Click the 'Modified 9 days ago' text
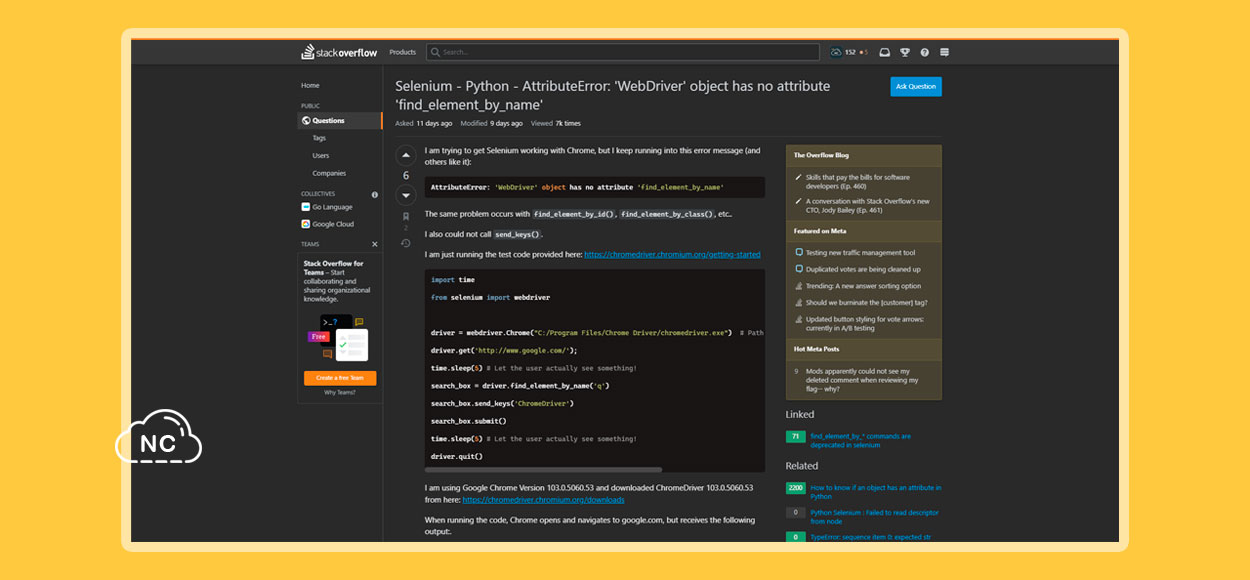Screen dimensions: 1250x580 point(491,124)
